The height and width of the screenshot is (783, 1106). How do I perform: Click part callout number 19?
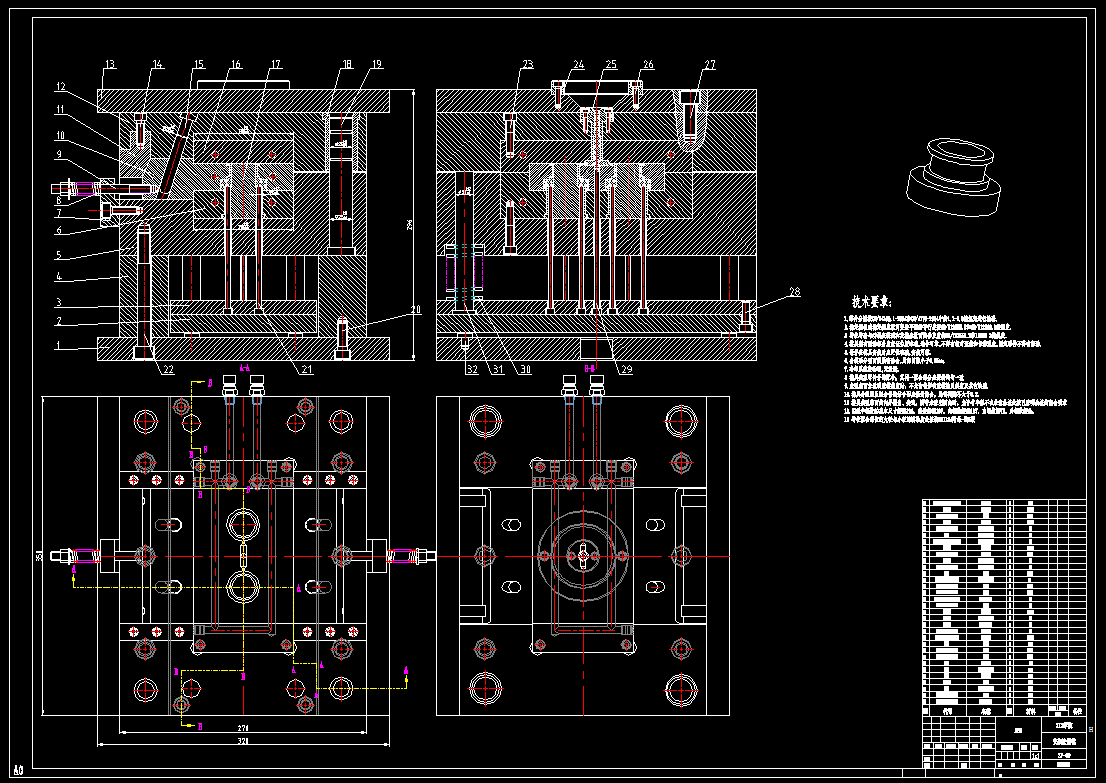point(377,64)
